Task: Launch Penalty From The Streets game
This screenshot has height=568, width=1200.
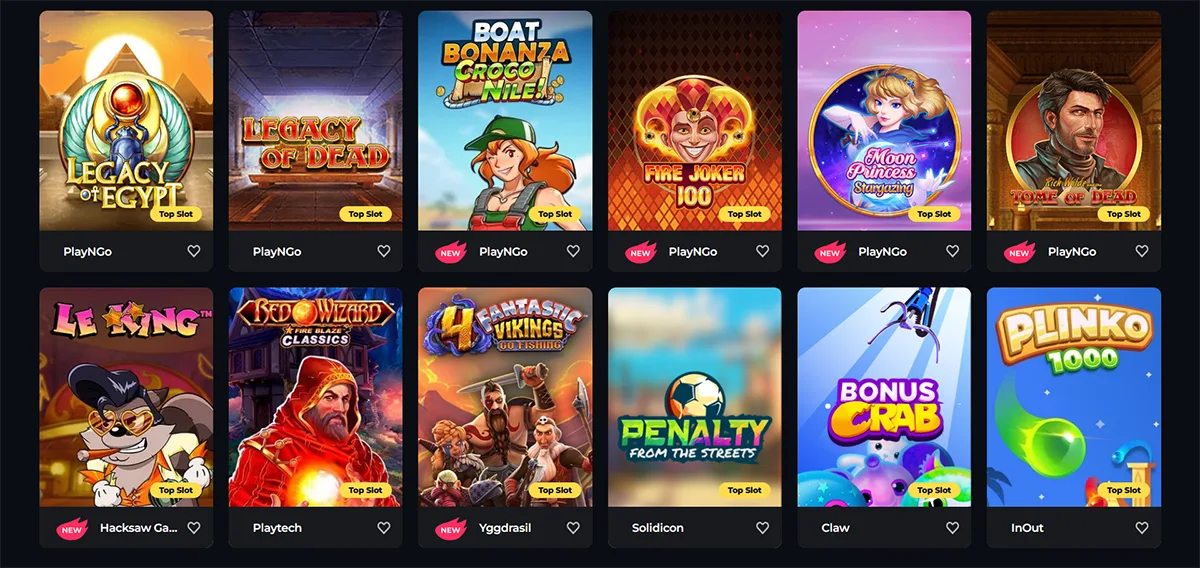Action: click(695, 397)
